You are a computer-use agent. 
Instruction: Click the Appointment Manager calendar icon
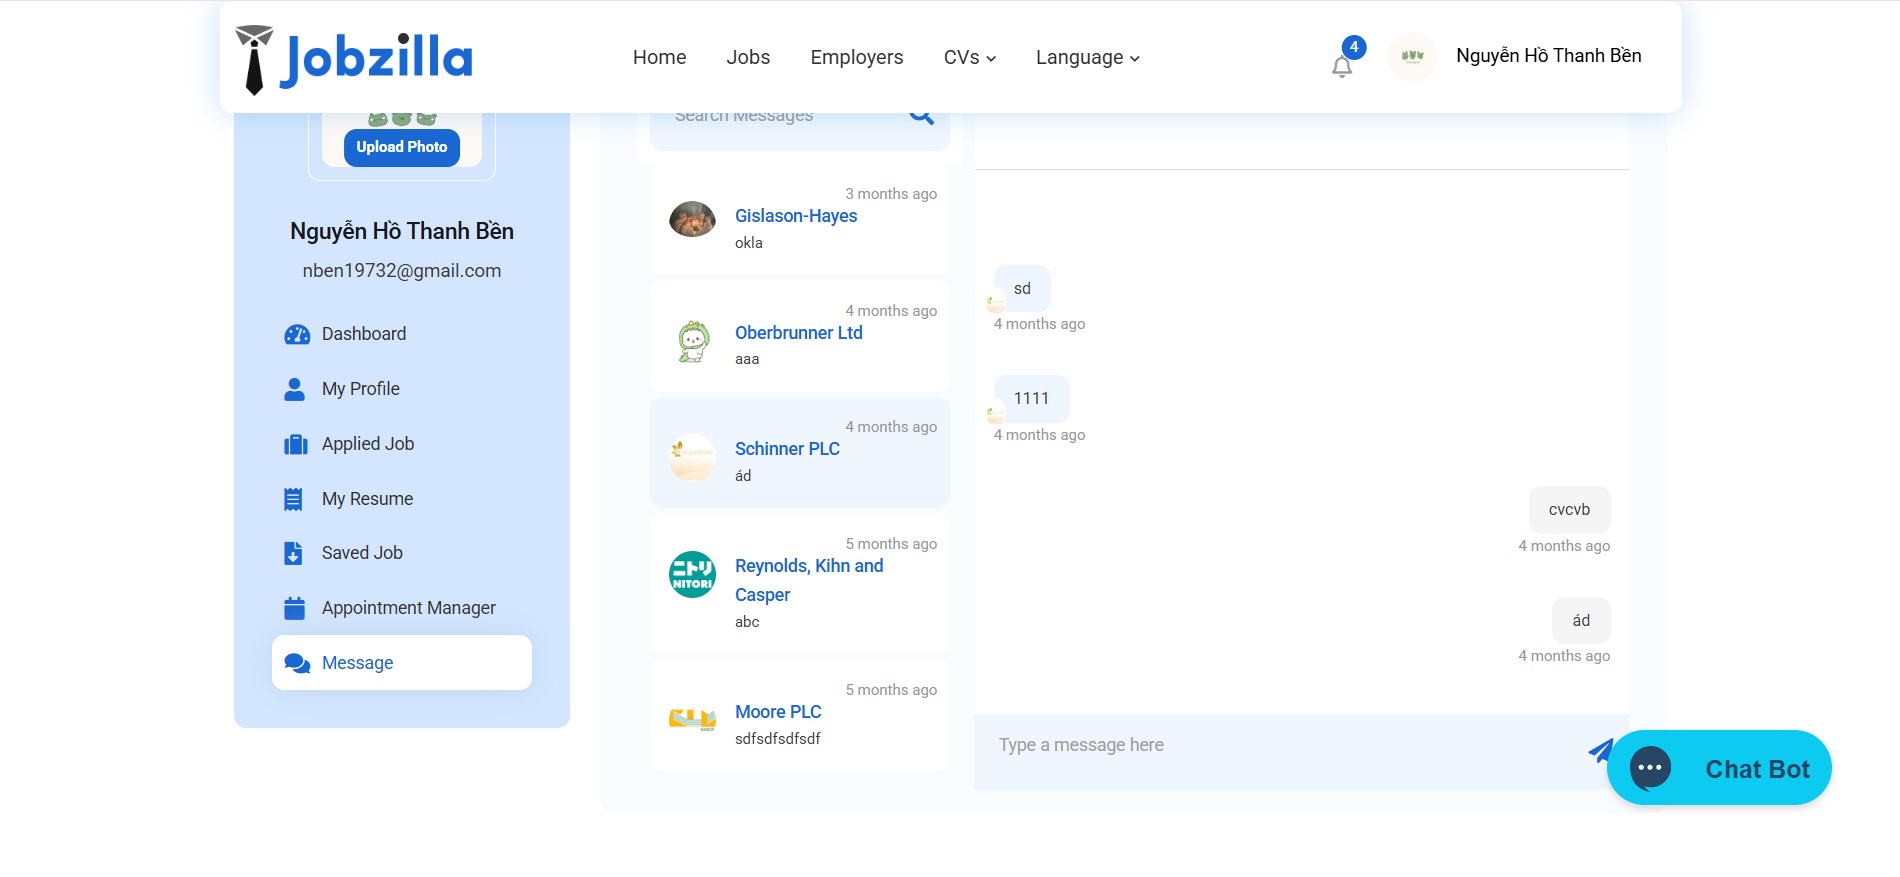[294, 608]
